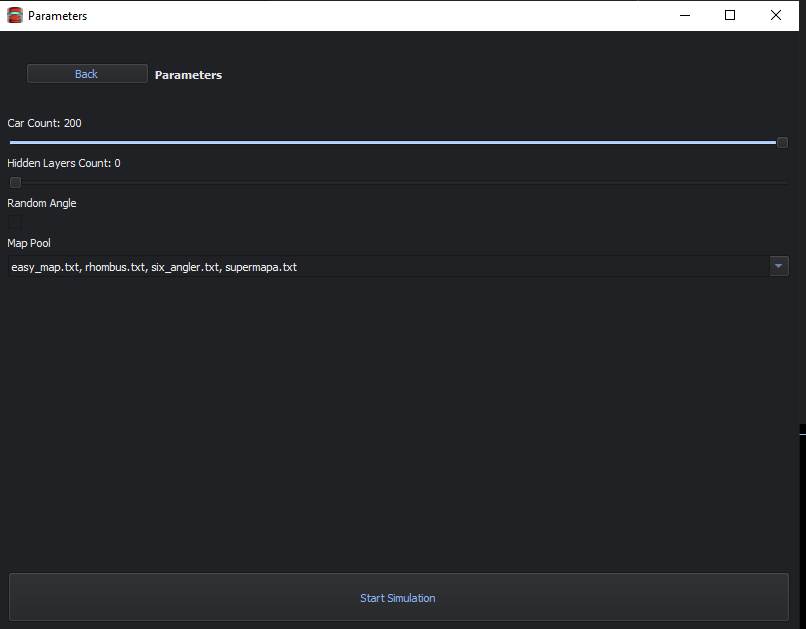Viewport: 806px width, 629px height.
Task: Enable the Random Angle checkbox
Action: tap(15, 222)
